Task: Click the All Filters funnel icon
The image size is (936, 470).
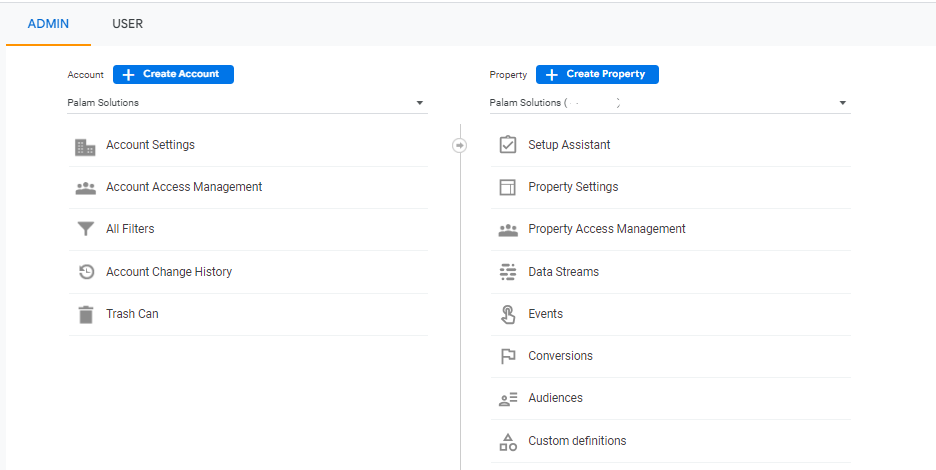Action: coord(86,230)
